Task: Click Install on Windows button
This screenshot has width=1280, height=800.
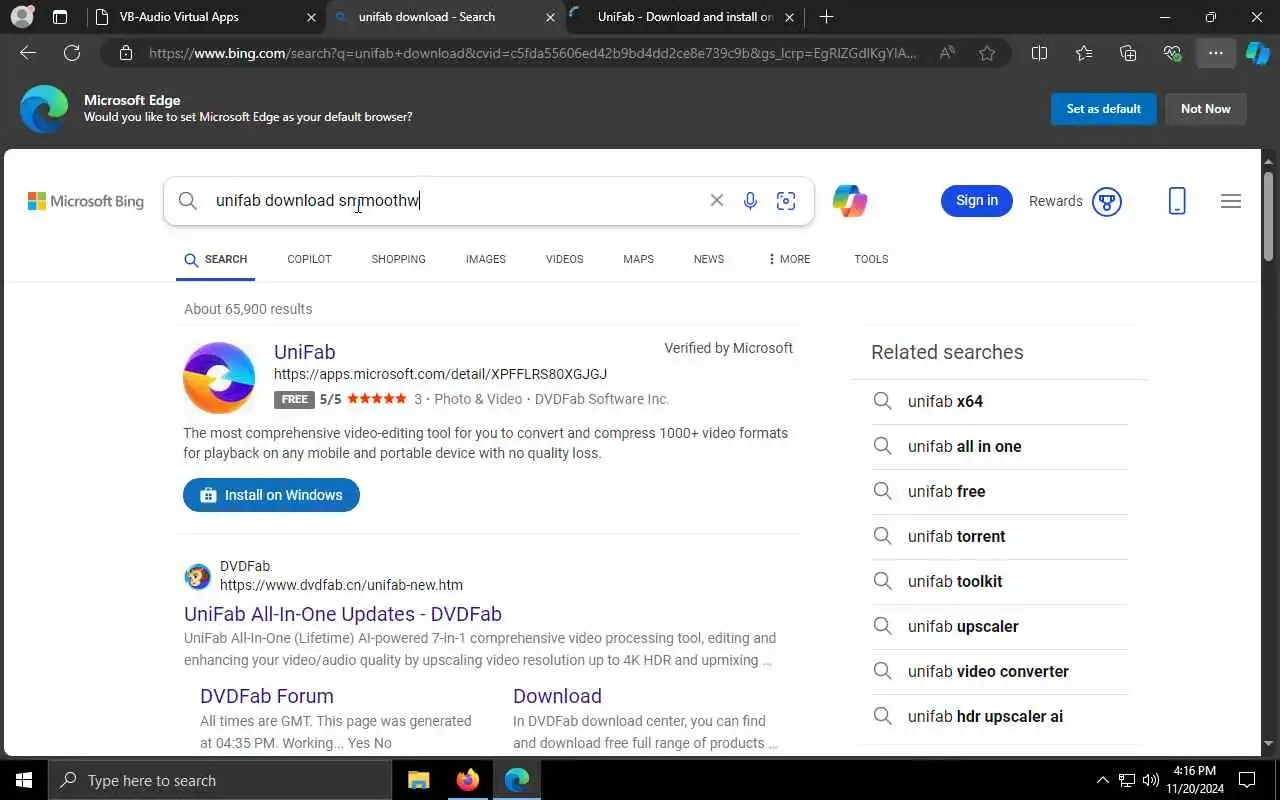Action: [x=271, y=495]
